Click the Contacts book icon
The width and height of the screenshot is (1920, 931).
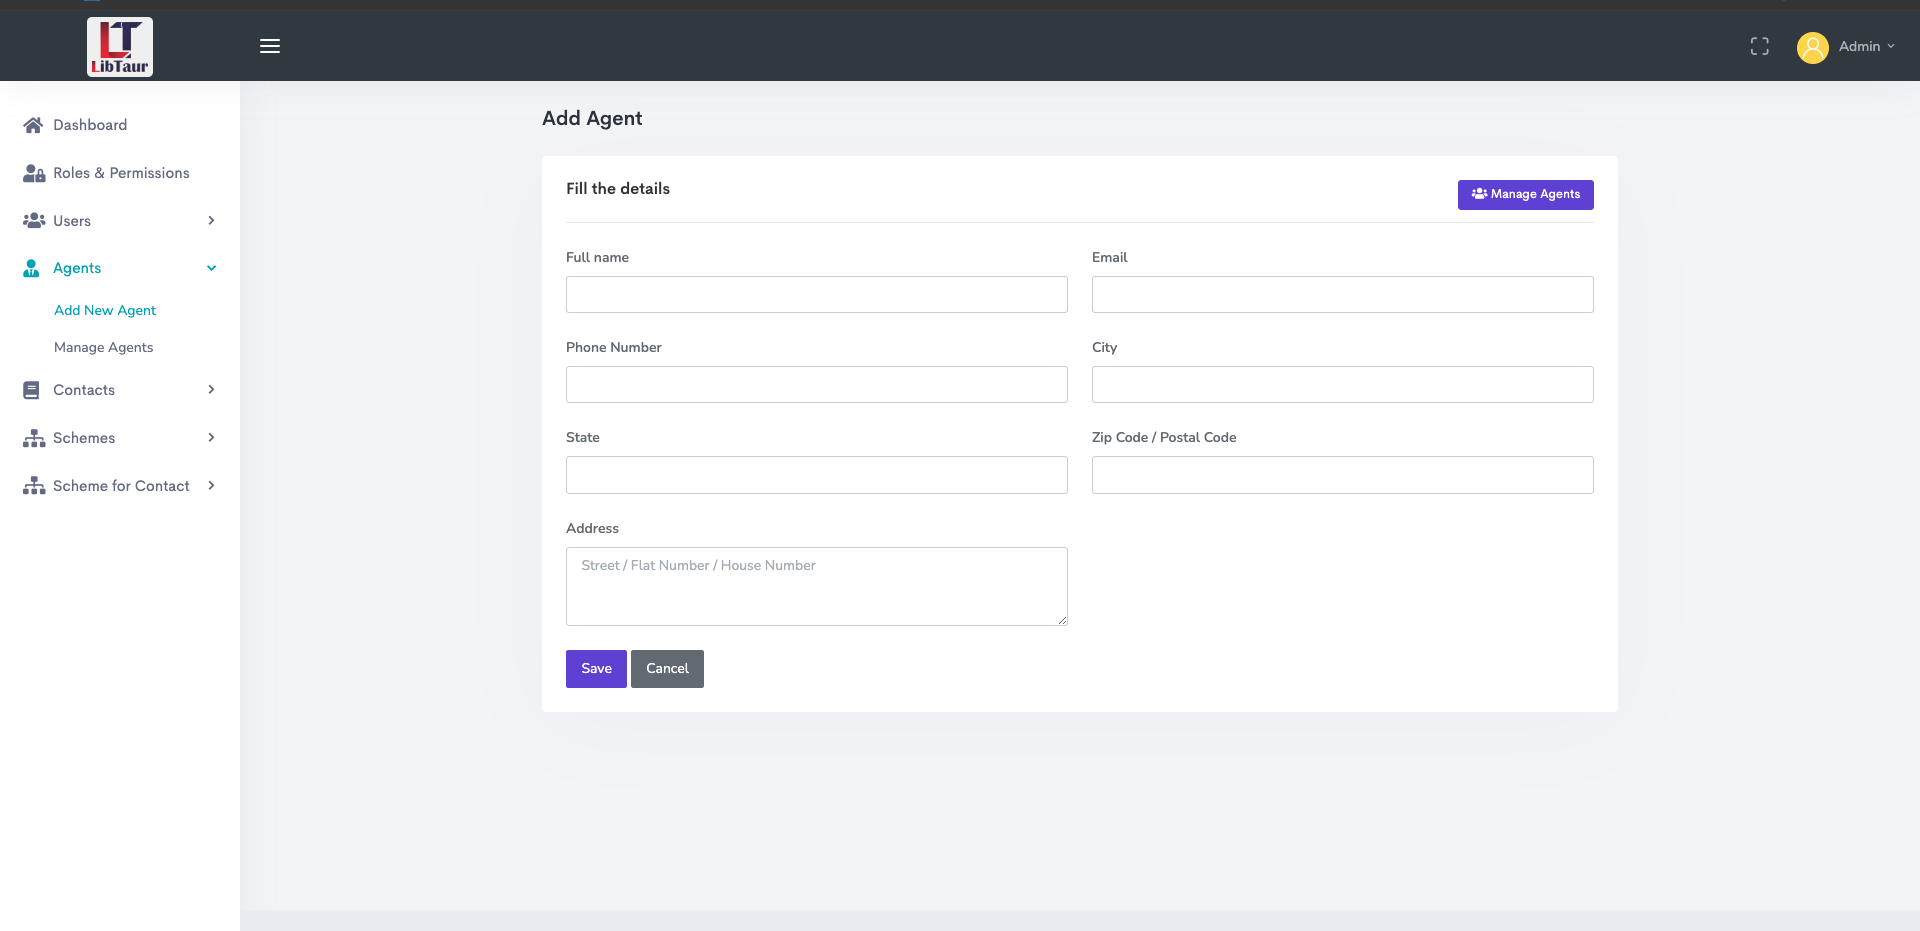pyautogui.click(x=32, y=390)
